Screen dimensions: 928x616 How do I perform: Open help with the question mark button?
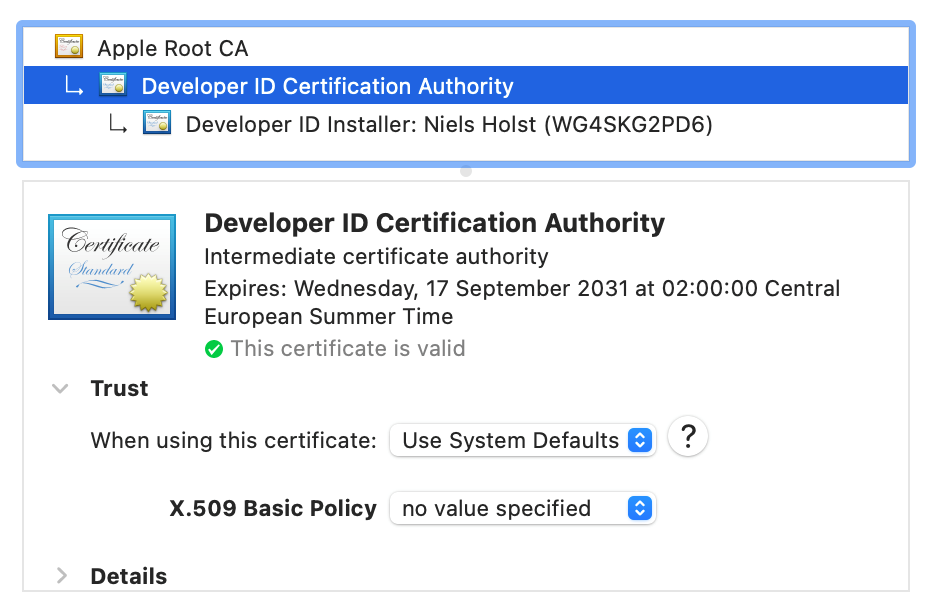coord(688,438)
